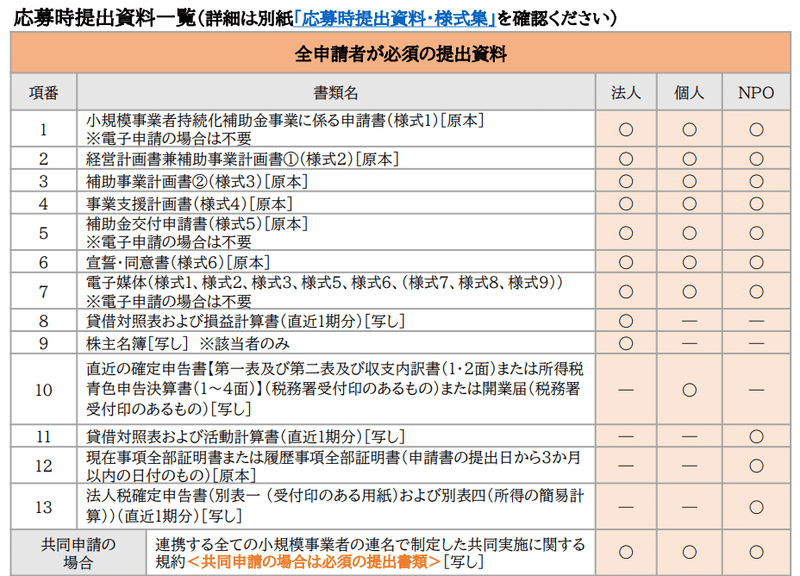
Task: Select the 項番 column header
Action: click(44, 92)
